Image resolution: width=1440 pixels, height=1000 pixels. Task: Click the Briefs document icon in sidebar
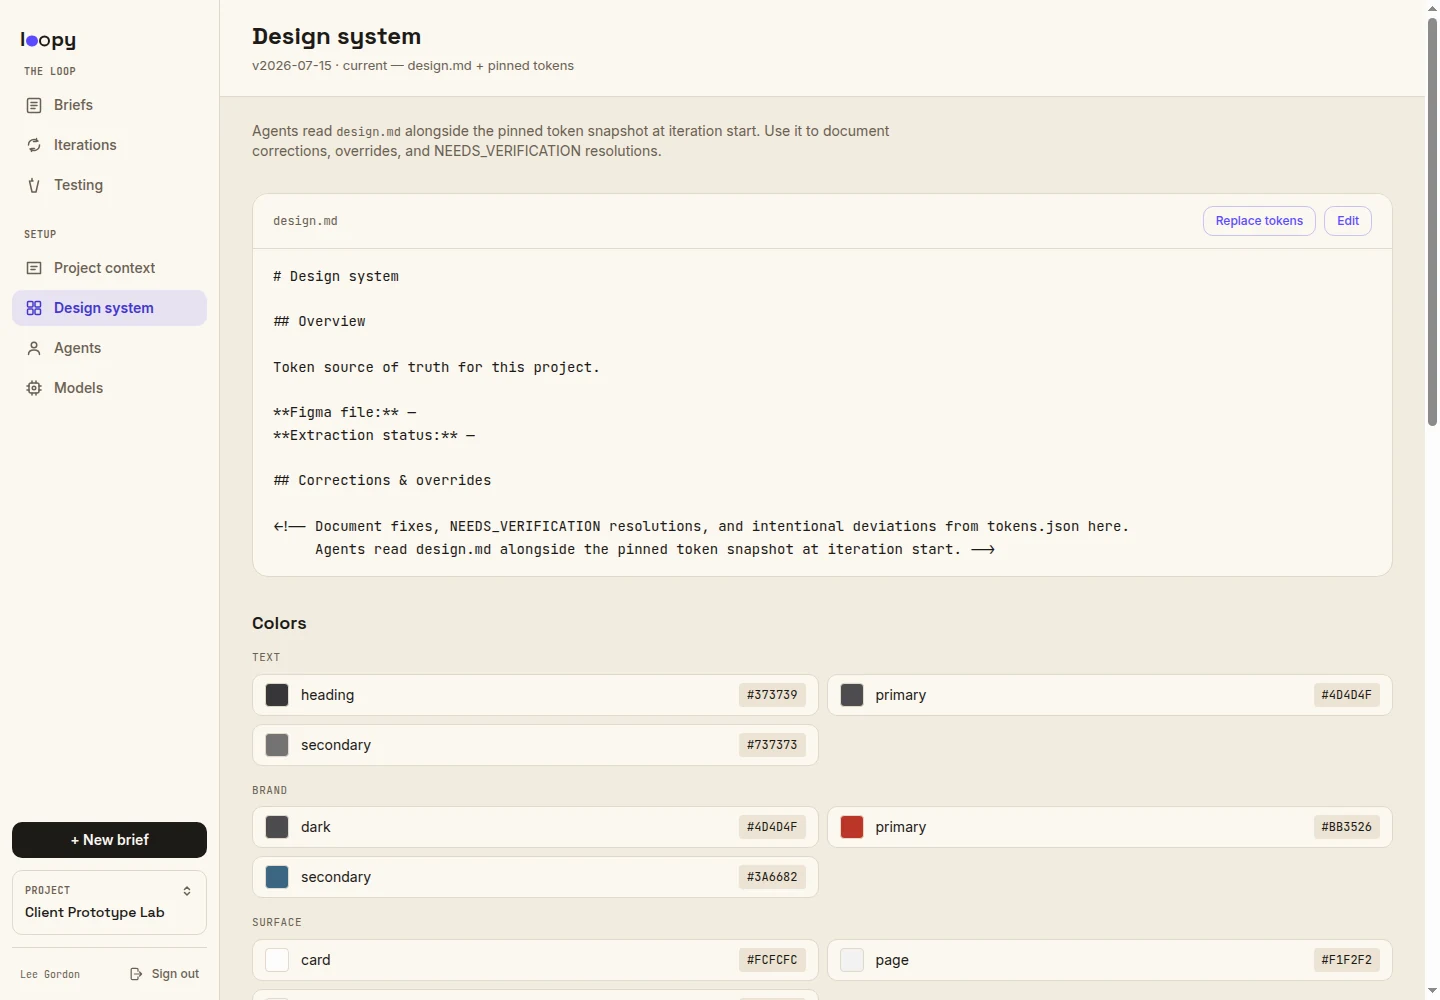point(34,105)
